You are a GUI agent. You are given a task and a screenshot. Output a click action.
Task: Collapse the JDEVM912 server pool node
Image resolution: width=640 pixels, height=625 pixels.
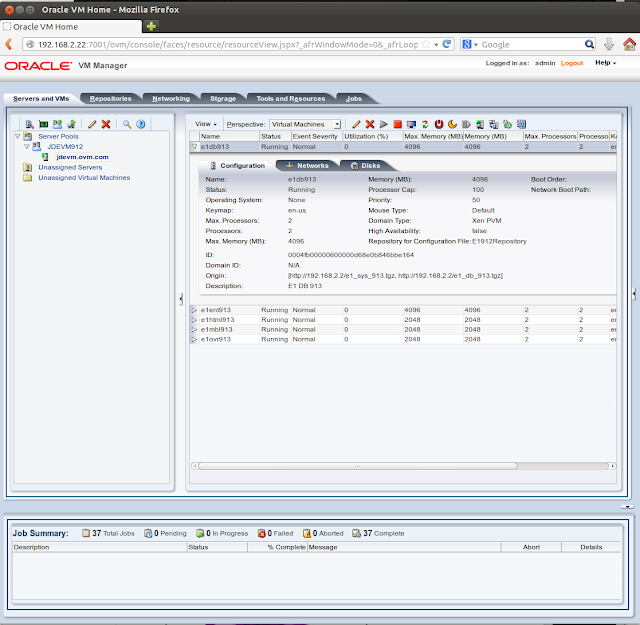click(x=27, y=147)
